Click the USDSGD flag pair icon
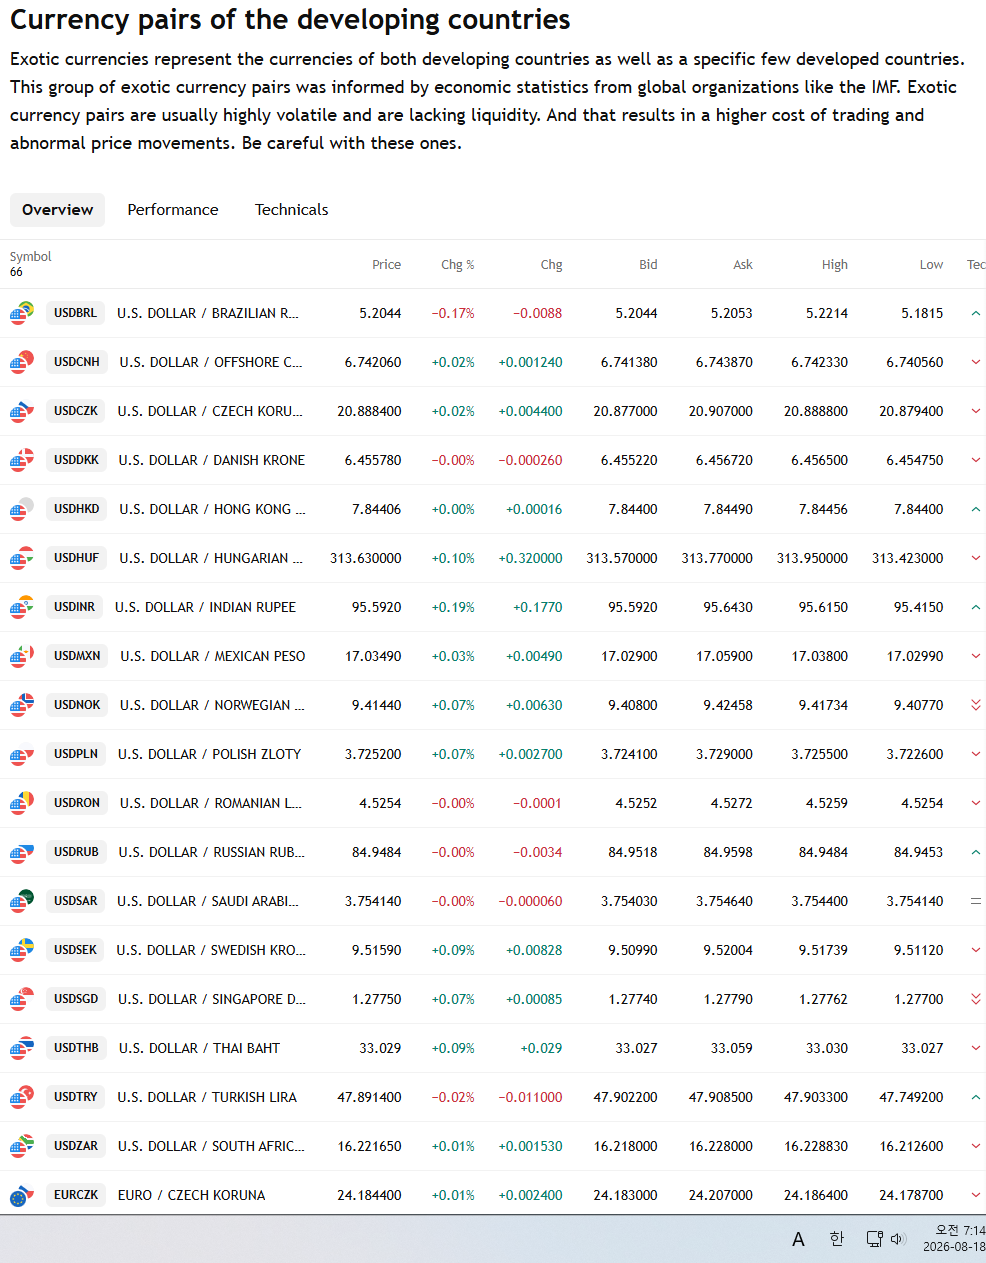This screenshot has height=1263, width=986. [22, 999]
